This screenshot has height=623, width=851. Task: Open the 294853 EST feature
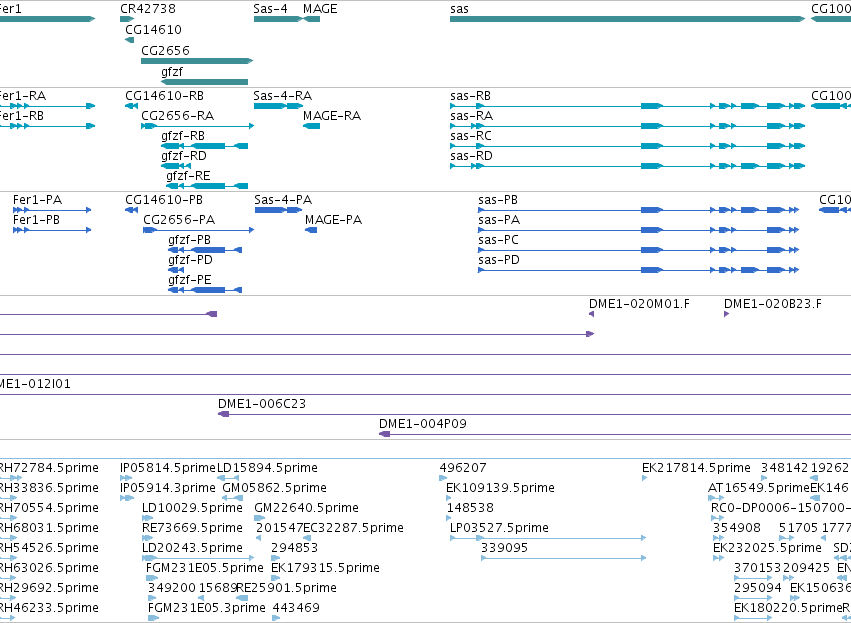276,558
